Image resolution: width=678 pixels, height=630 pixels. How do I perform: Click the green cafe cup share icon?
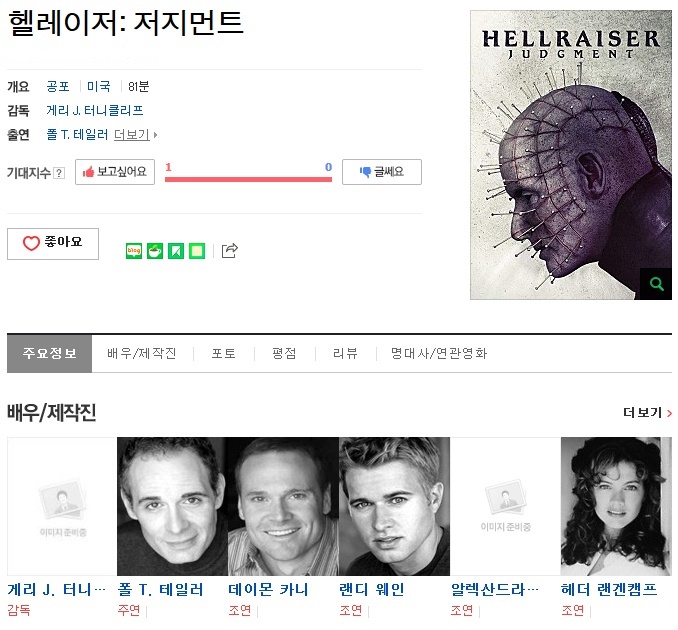(155, 251)
